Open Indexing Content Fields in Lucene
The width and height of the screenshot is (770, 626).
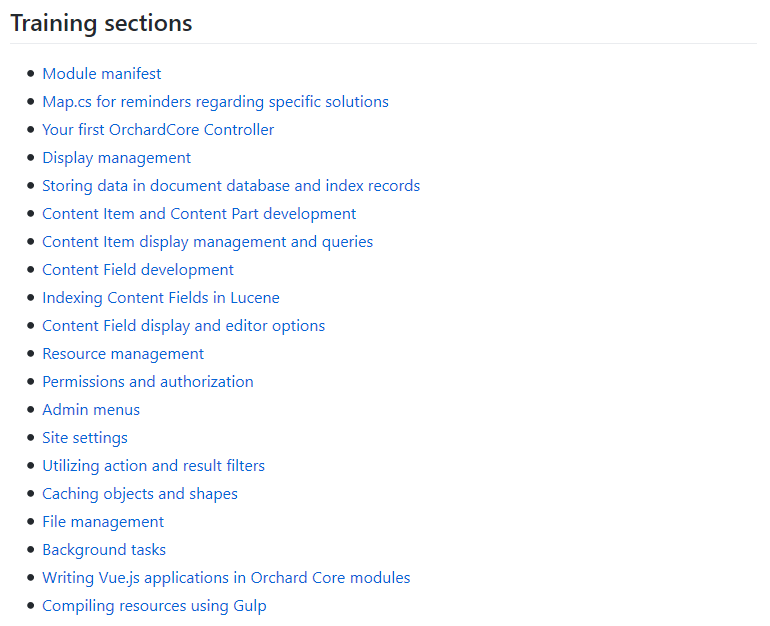click(x=161, y=298)
